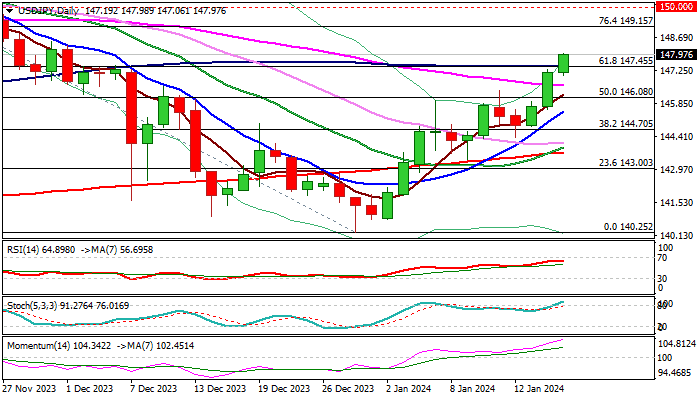Select the 0.0 Fibonacci label at 140.252

[x=627, y=227]
